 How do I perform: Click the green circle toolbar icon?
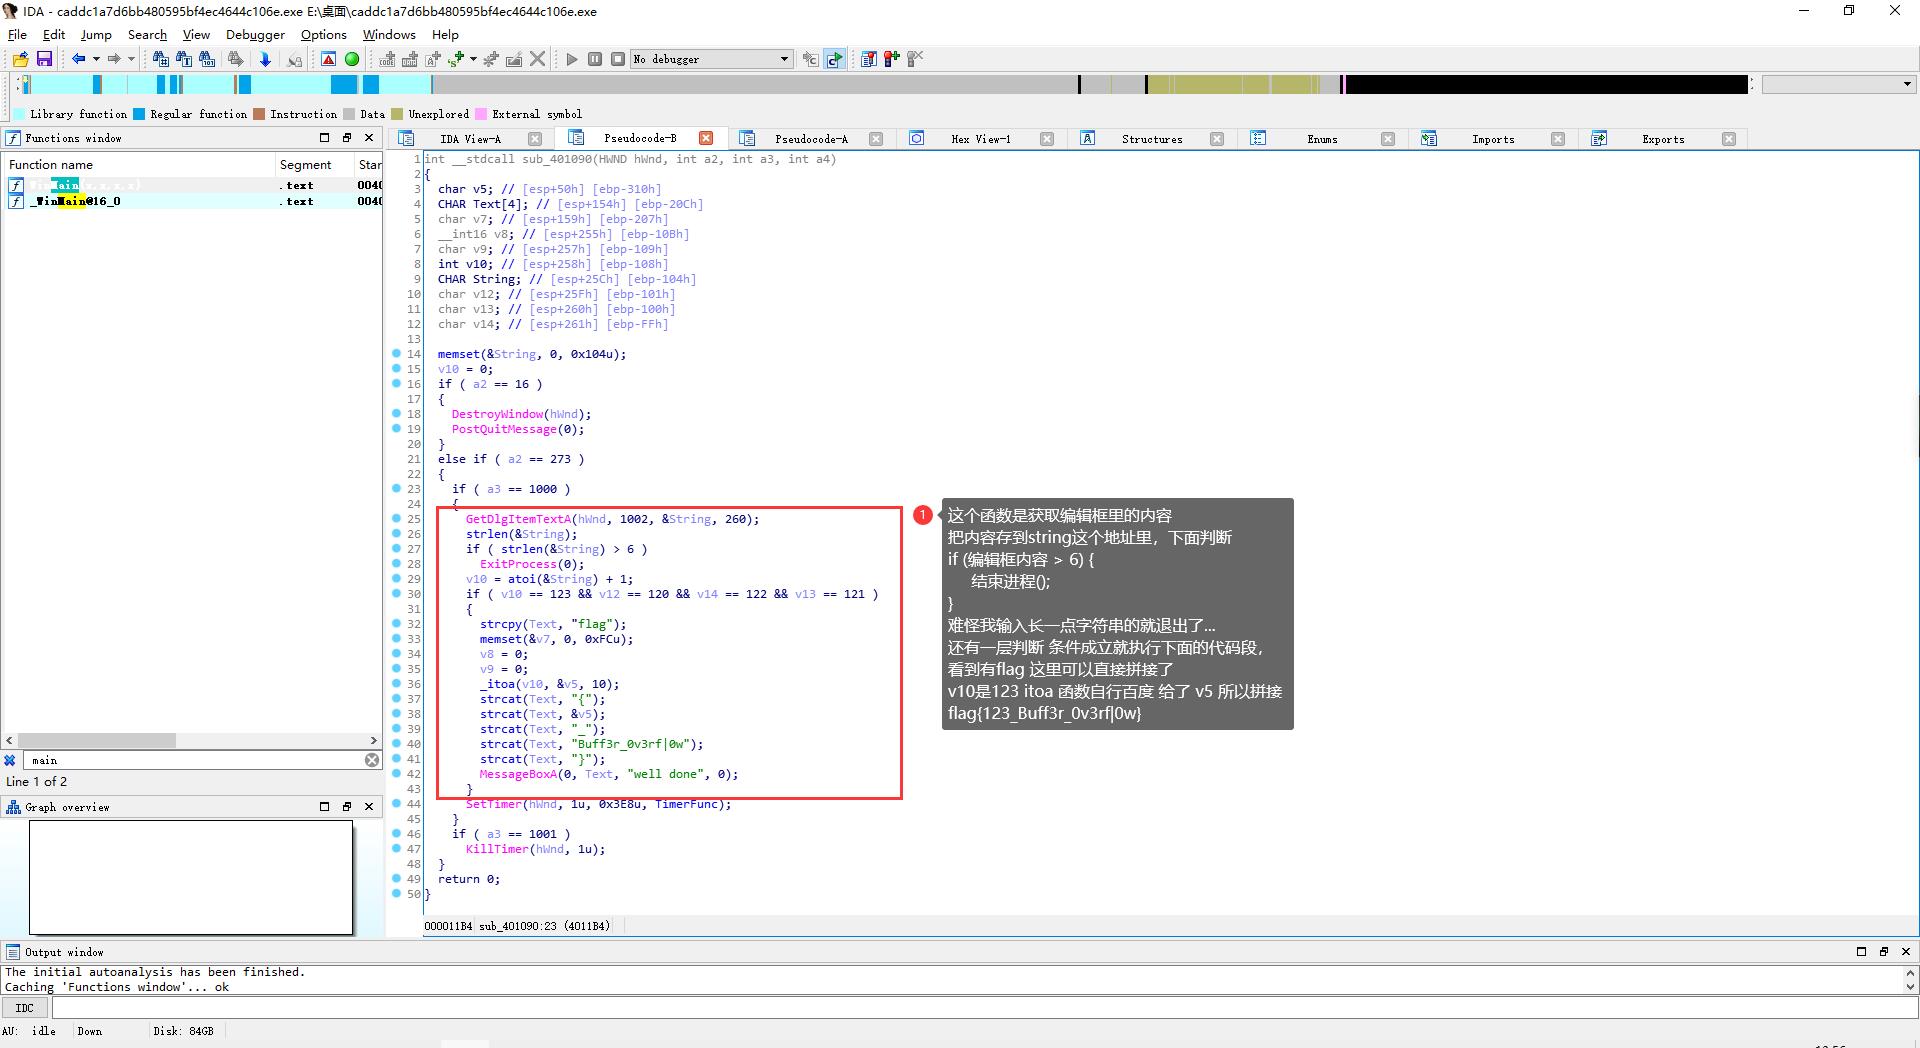(352, 59)
